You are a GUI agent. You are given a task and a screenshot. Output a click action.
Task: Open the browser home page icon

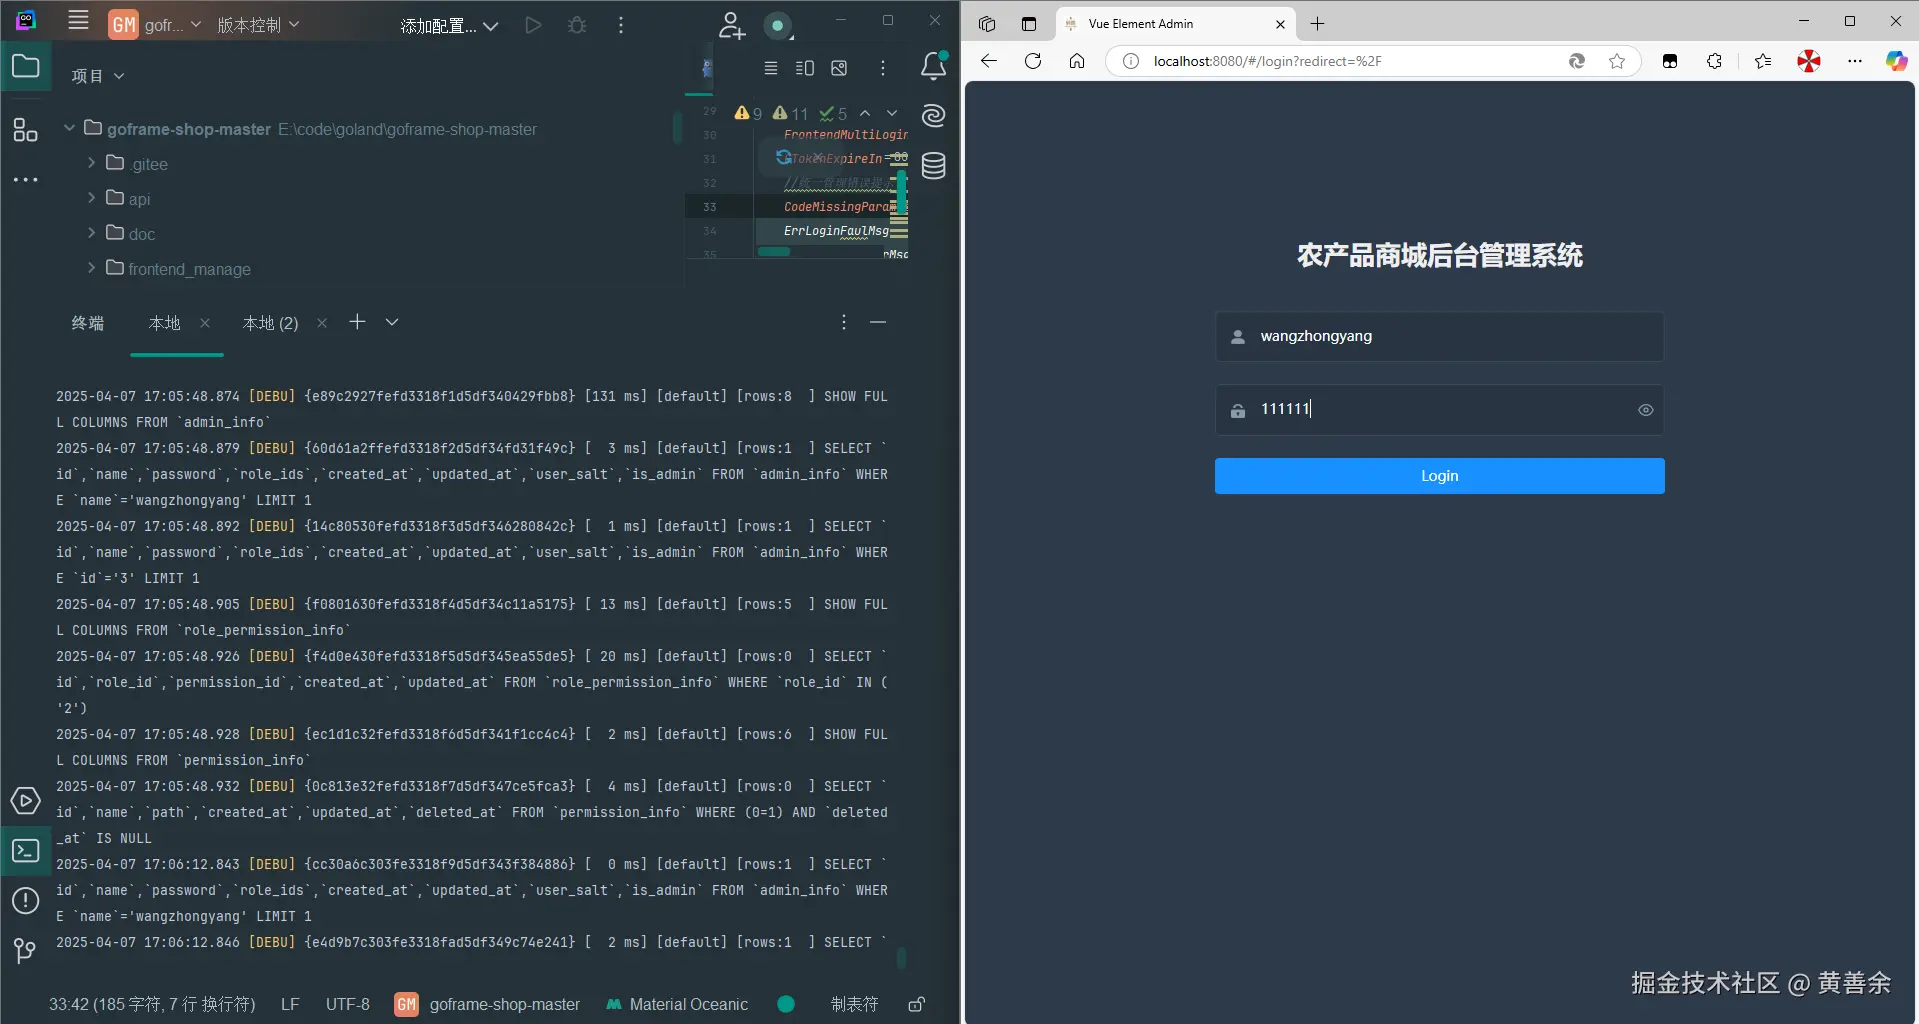tap(1077, 61)
